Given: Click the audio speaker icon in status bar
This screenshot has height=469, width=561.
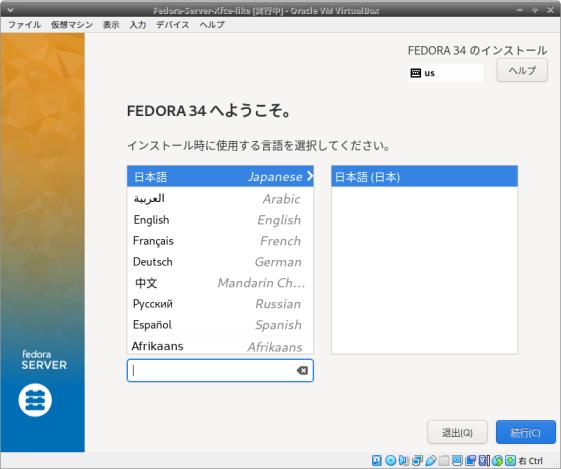Looking at the screenshot, I should click(x=404, y=460).
